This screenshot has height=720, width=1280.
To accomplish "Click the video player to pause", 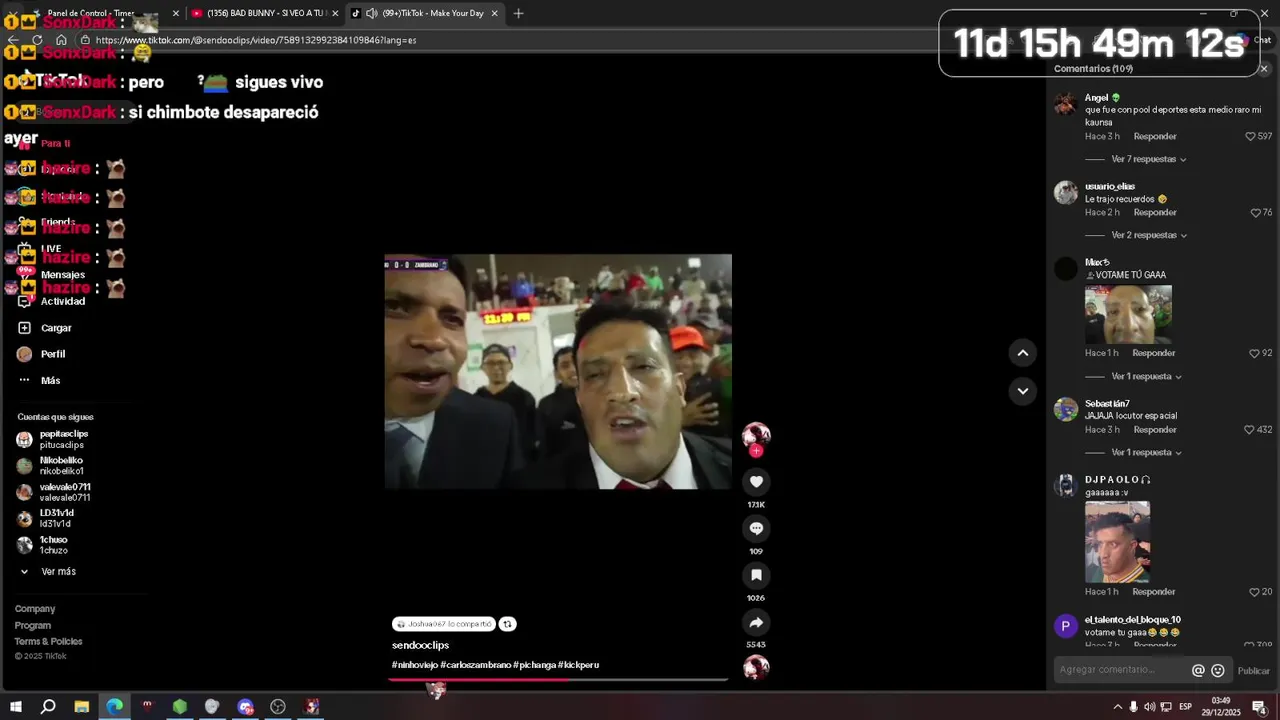I will [x=558, y=372].
